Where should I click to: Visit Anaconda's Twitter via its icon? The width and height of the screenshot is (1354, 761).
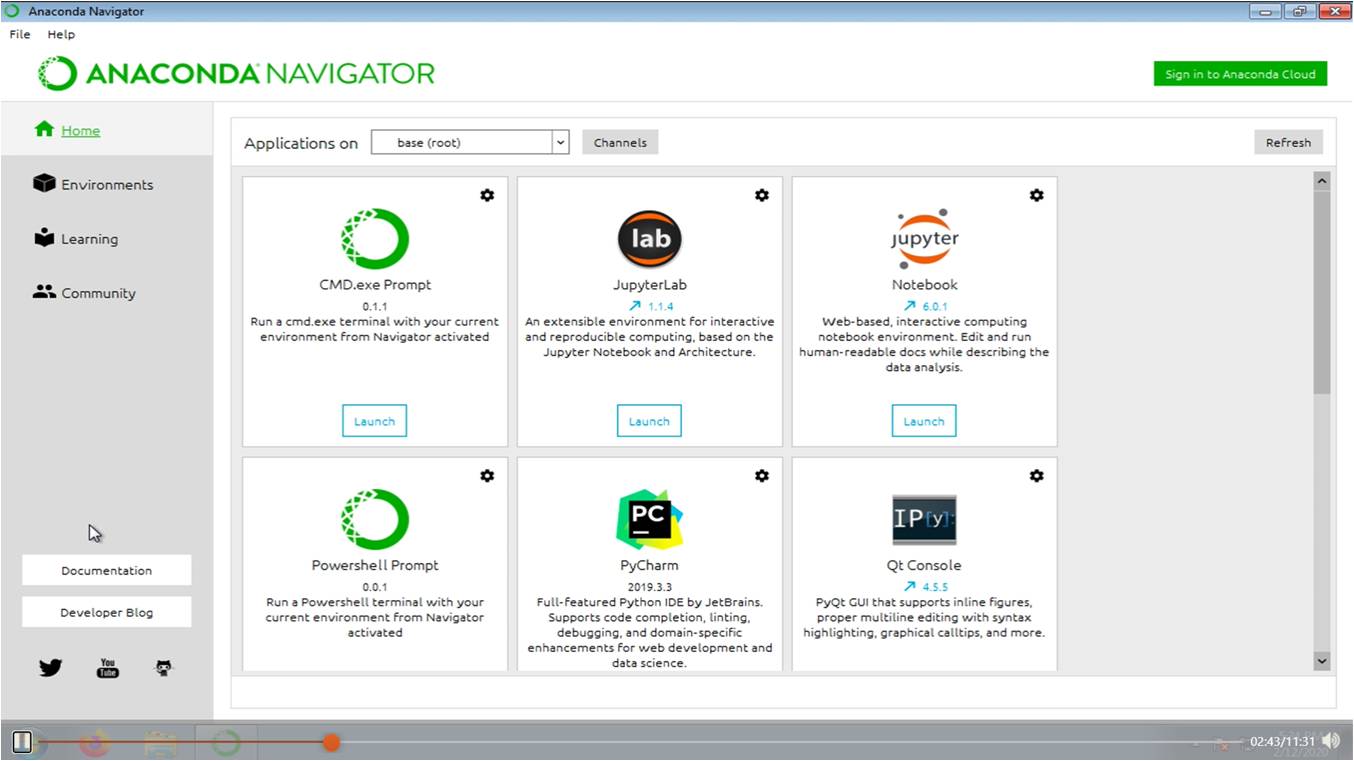(x=49, y=667)
